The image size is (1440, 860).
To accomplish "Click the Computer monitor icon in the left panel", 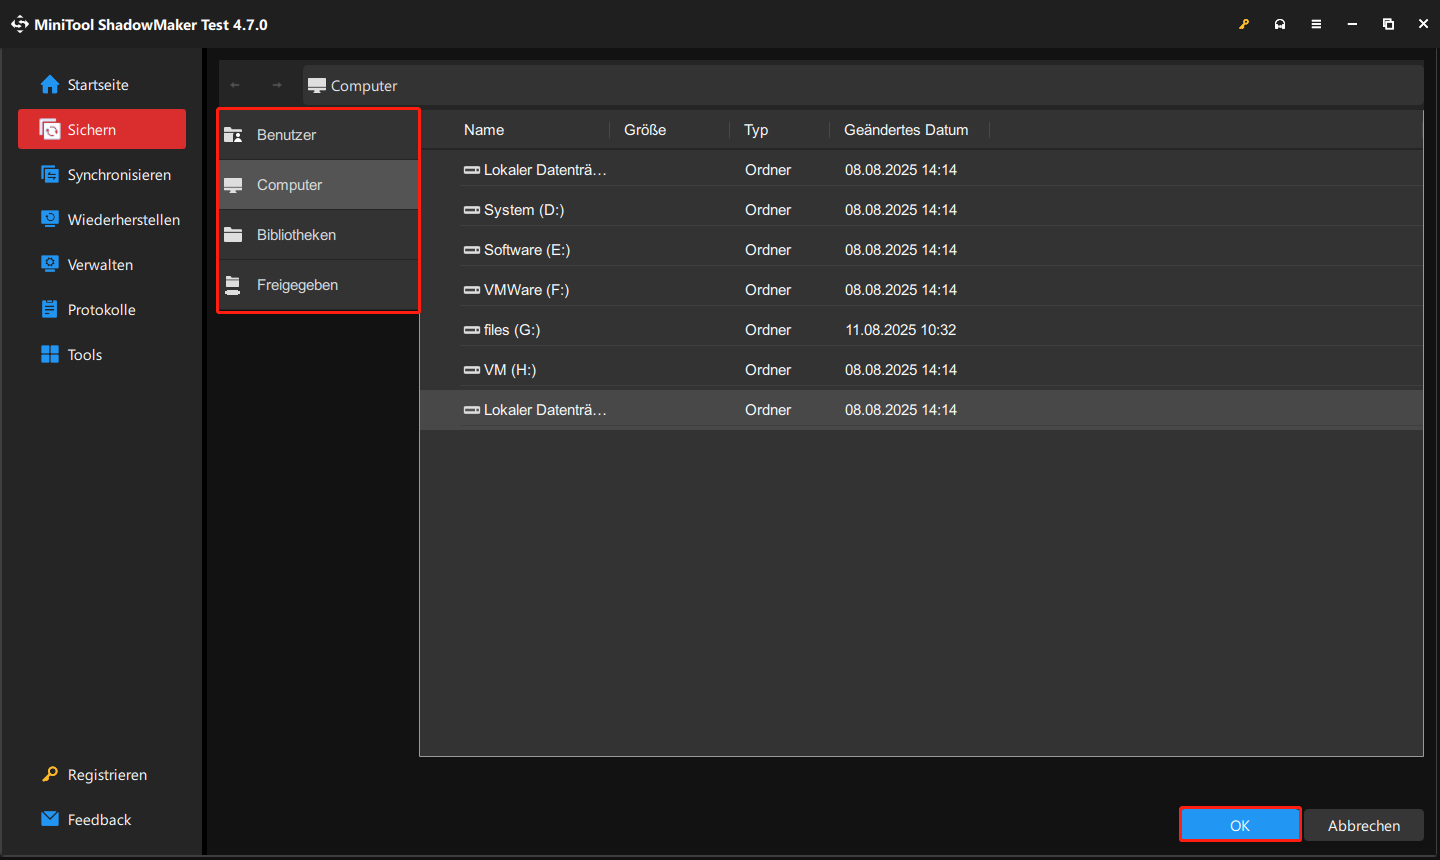I will click(233, 185).
